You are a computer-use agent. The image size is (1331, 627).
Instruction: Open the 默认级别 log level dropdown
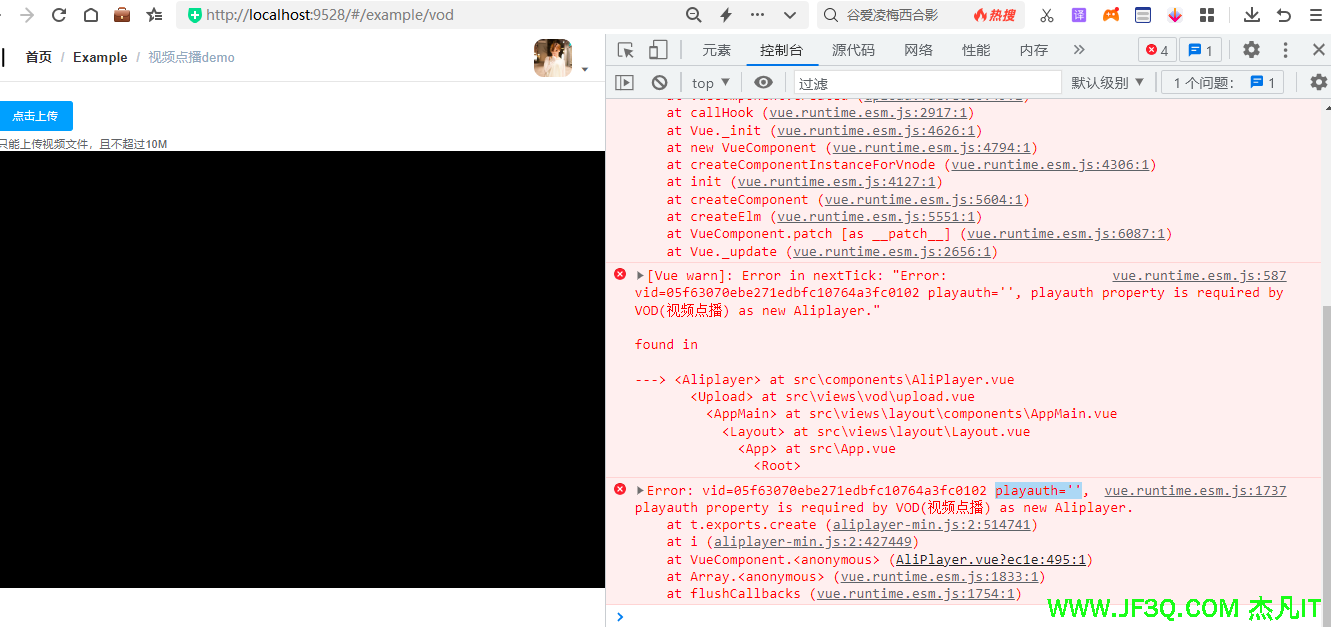click(x=1107, y=83)
